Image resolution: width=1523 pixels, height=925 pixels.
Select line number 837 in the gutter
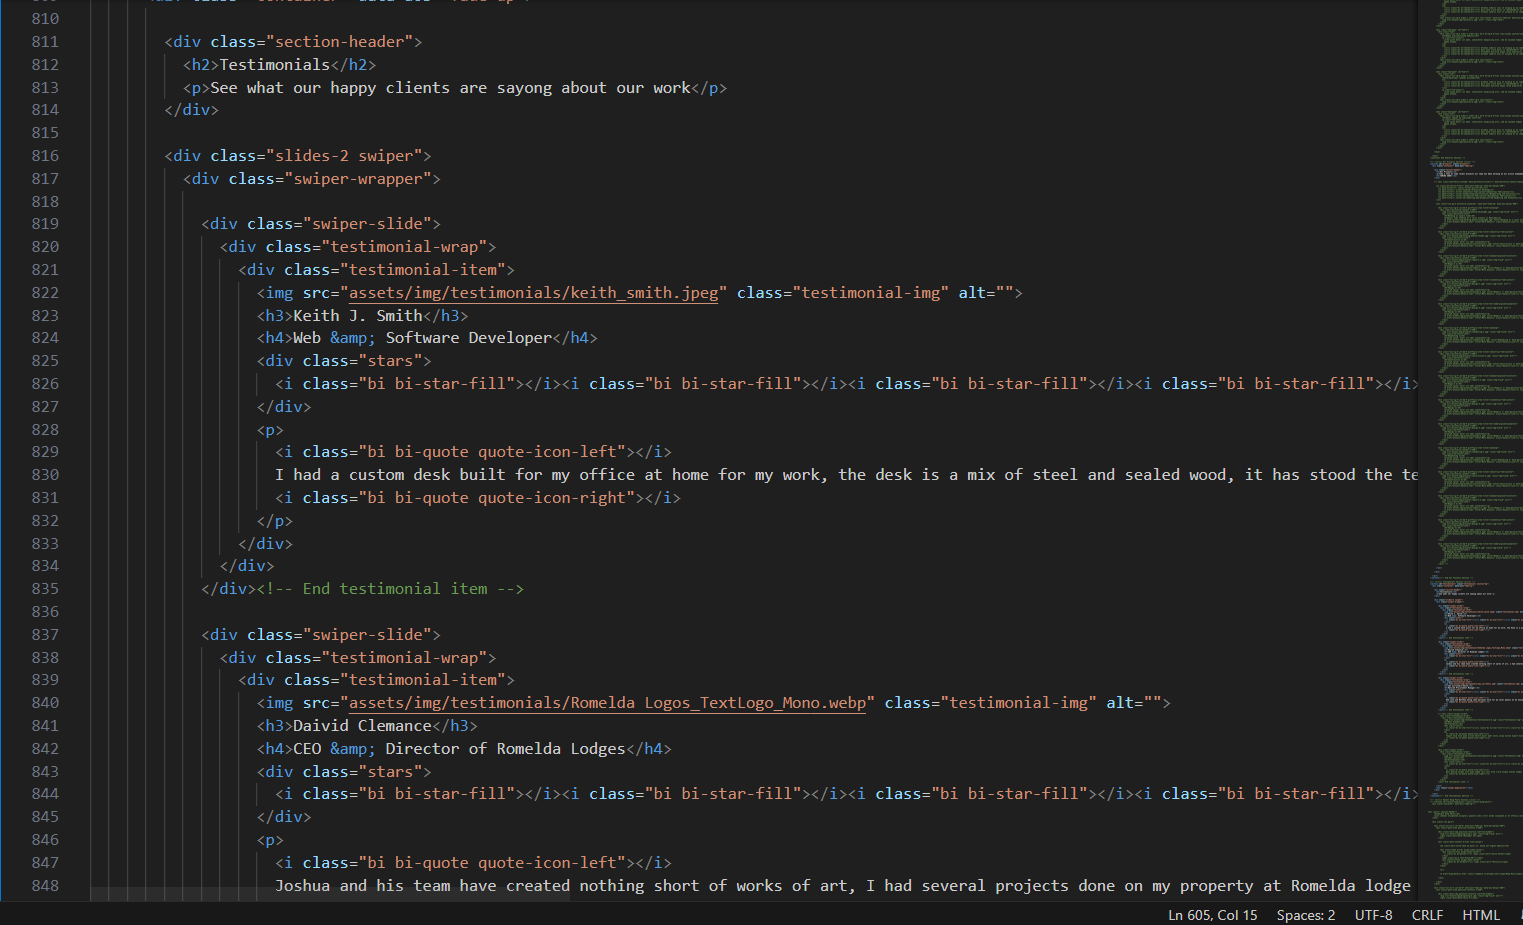(x=45, y=635)
